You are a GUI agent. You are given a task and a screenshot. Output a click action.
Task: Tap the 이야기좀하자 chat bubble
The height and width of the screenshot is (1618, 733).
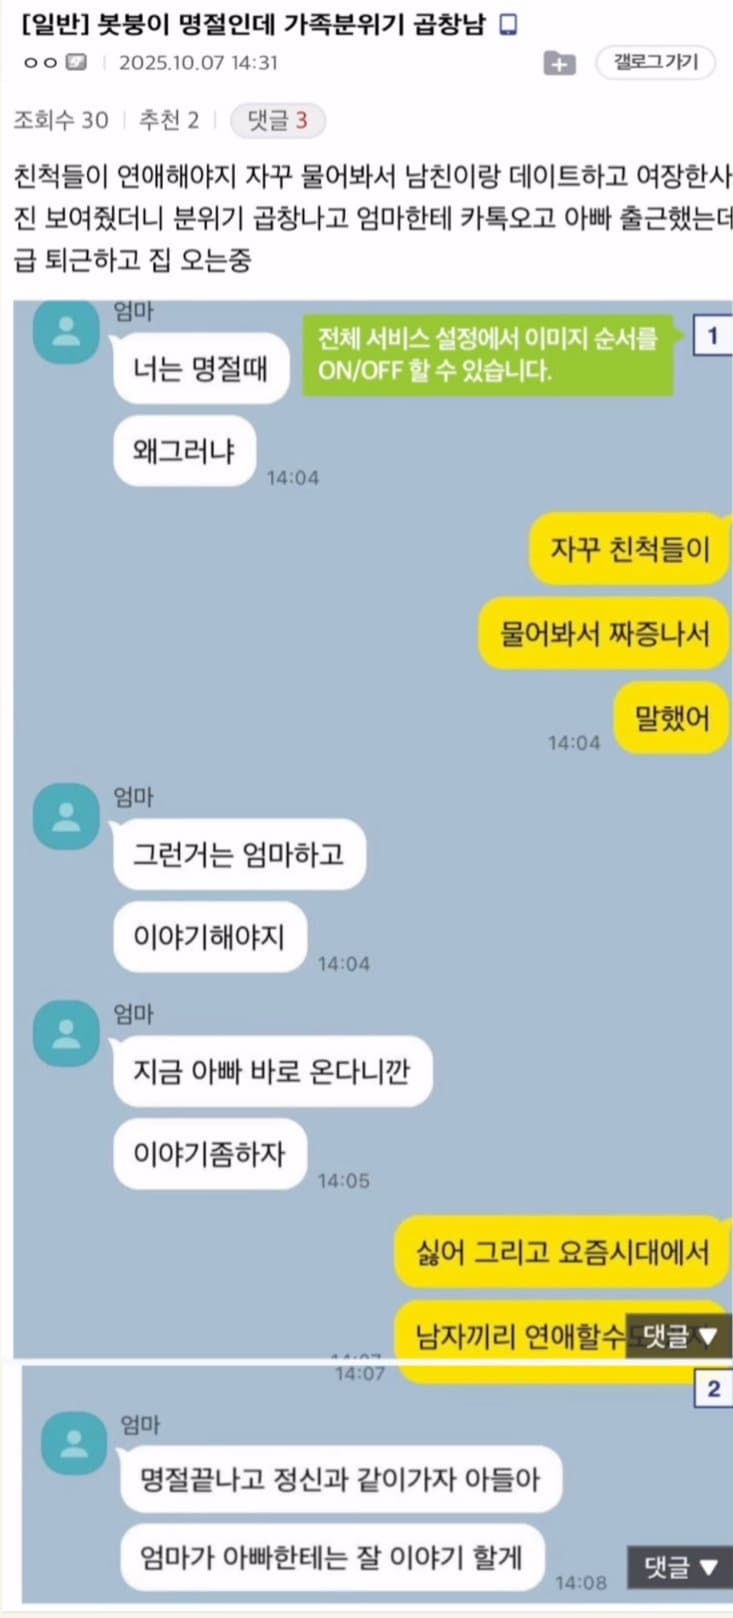point(209,1154)
